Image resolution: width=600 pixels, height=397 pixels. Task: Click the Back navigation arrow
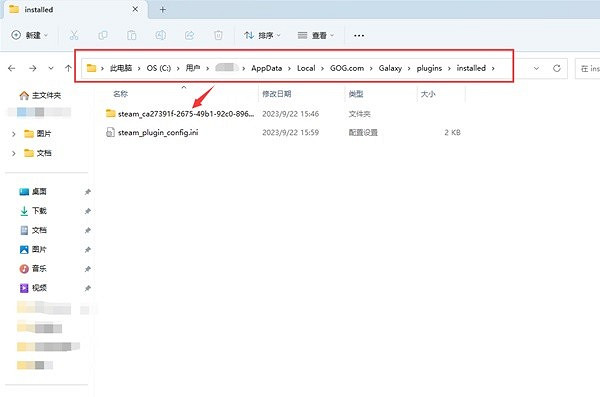[x=12, y=68]
